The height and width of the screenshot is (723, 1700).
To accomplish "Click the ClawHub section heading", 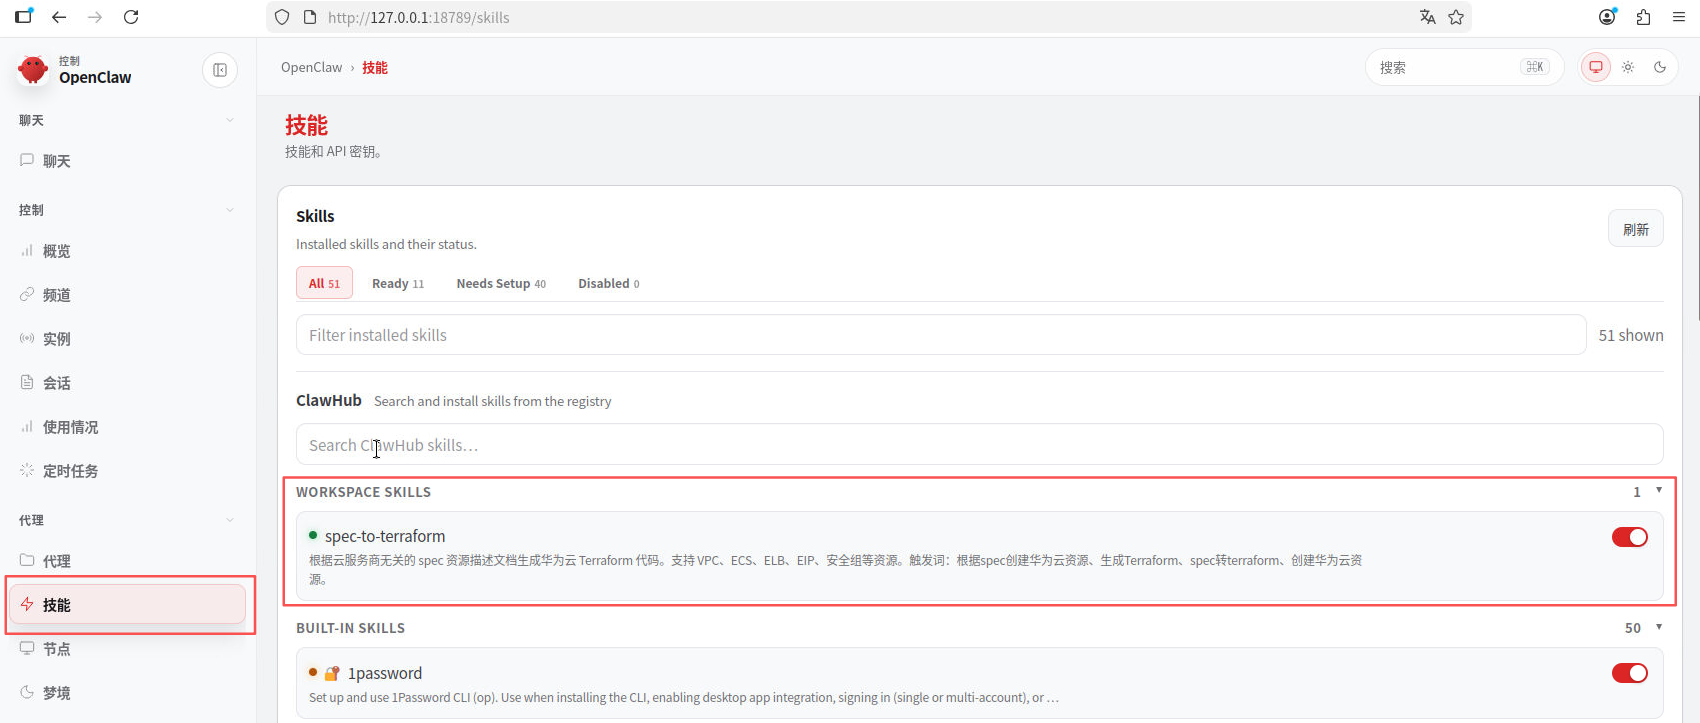I will pyautogui.click(x=329, y=400).
